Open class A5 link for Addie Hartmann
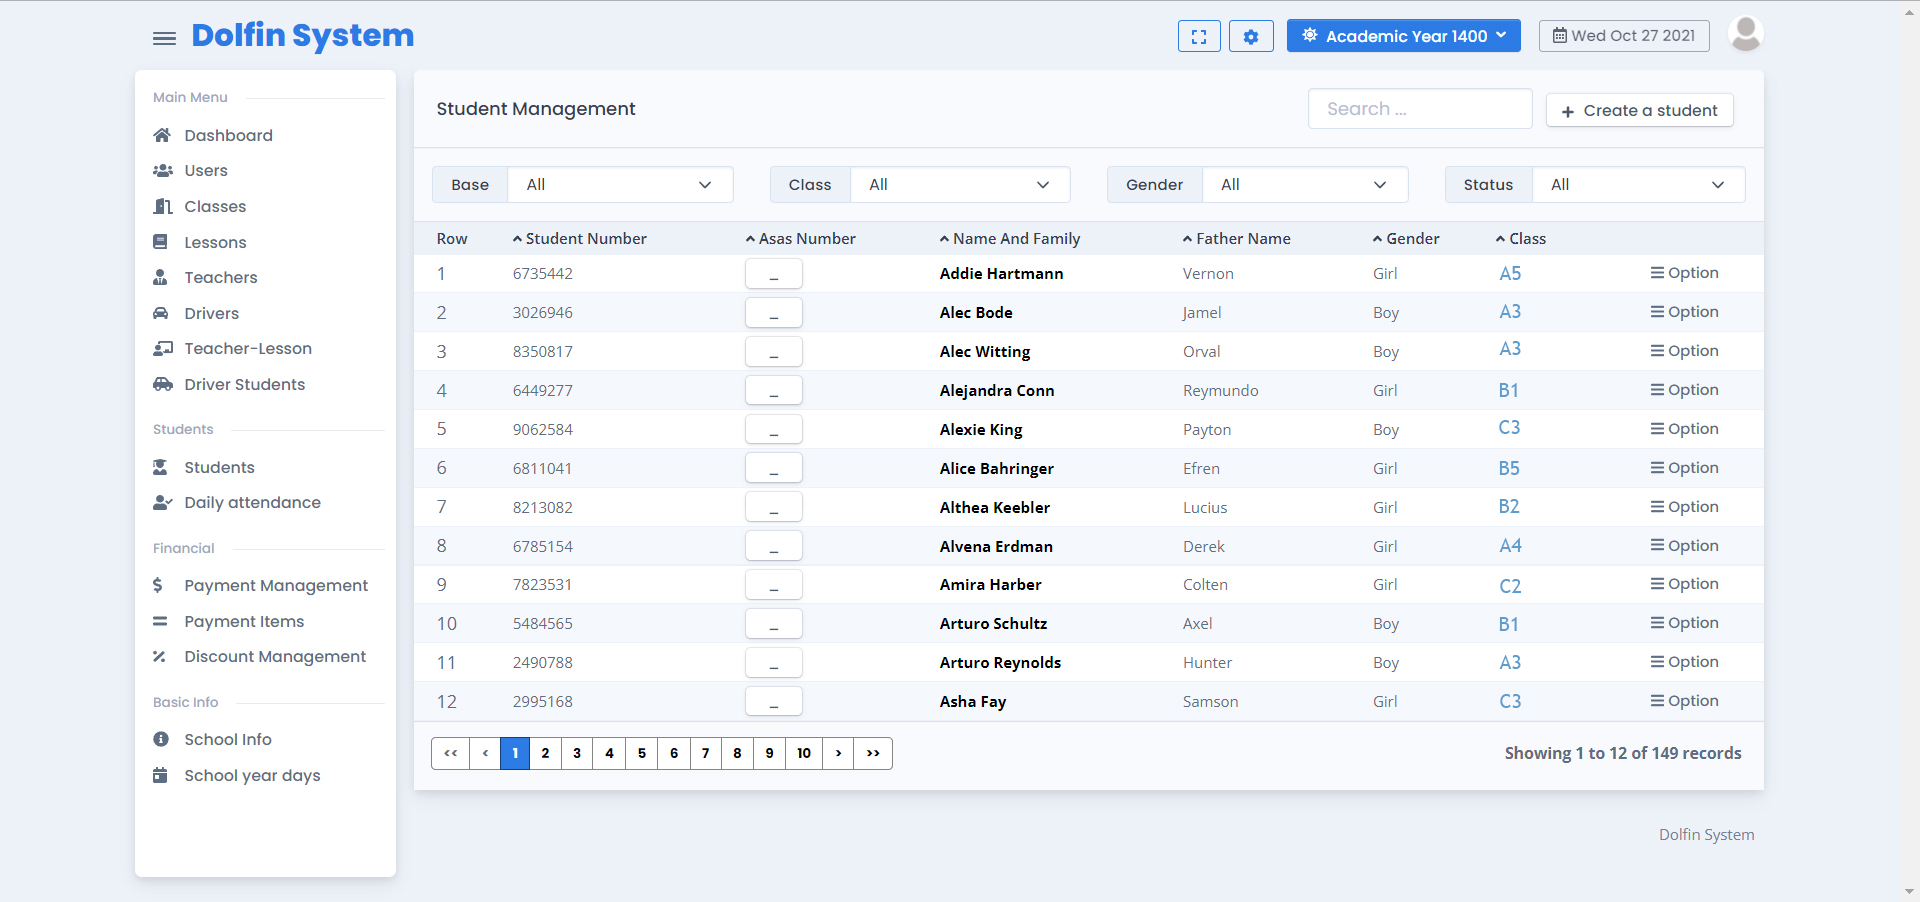Screen dimensions: 1920x902 point(1510,273)
